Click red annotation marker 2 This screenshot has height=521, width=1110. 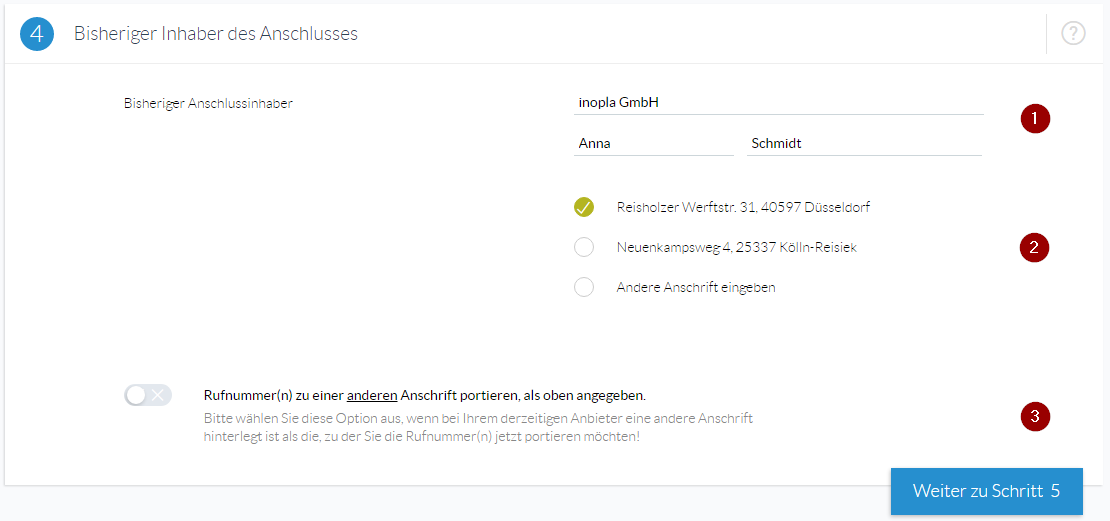click(1034, 248)
